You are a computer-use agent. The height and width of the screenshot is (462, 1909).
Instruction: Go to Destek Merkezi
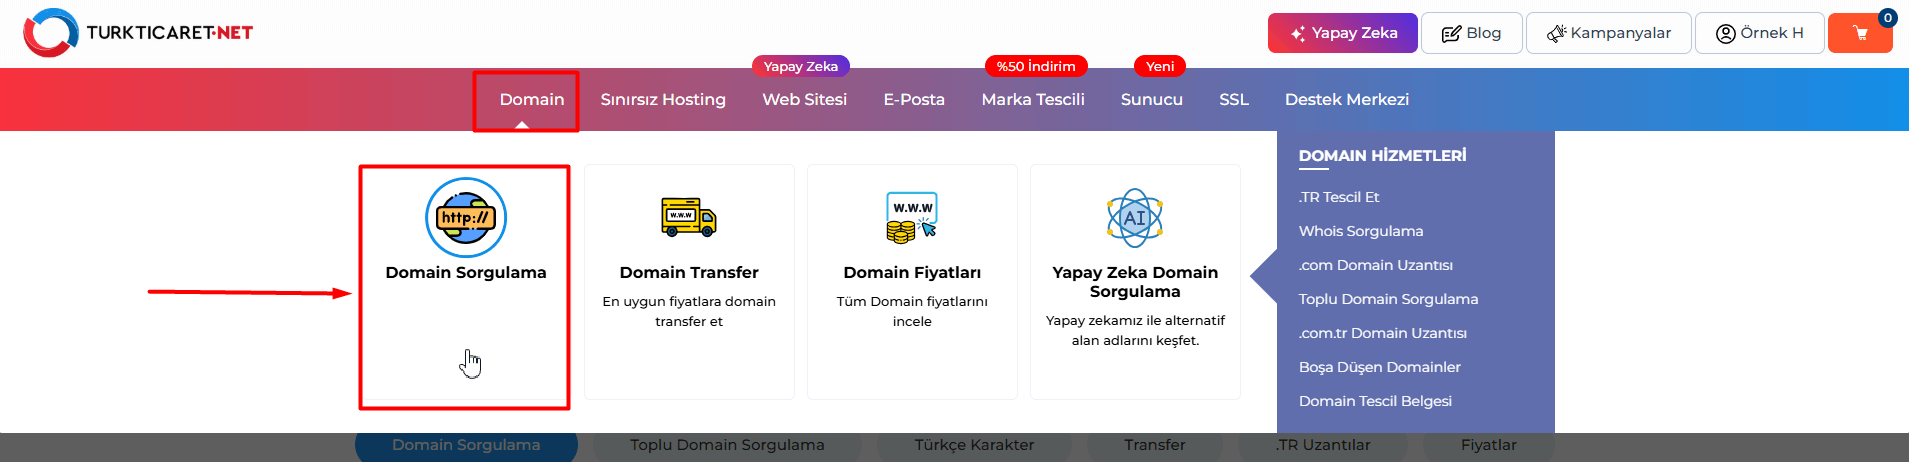(x=1346, y=100)
